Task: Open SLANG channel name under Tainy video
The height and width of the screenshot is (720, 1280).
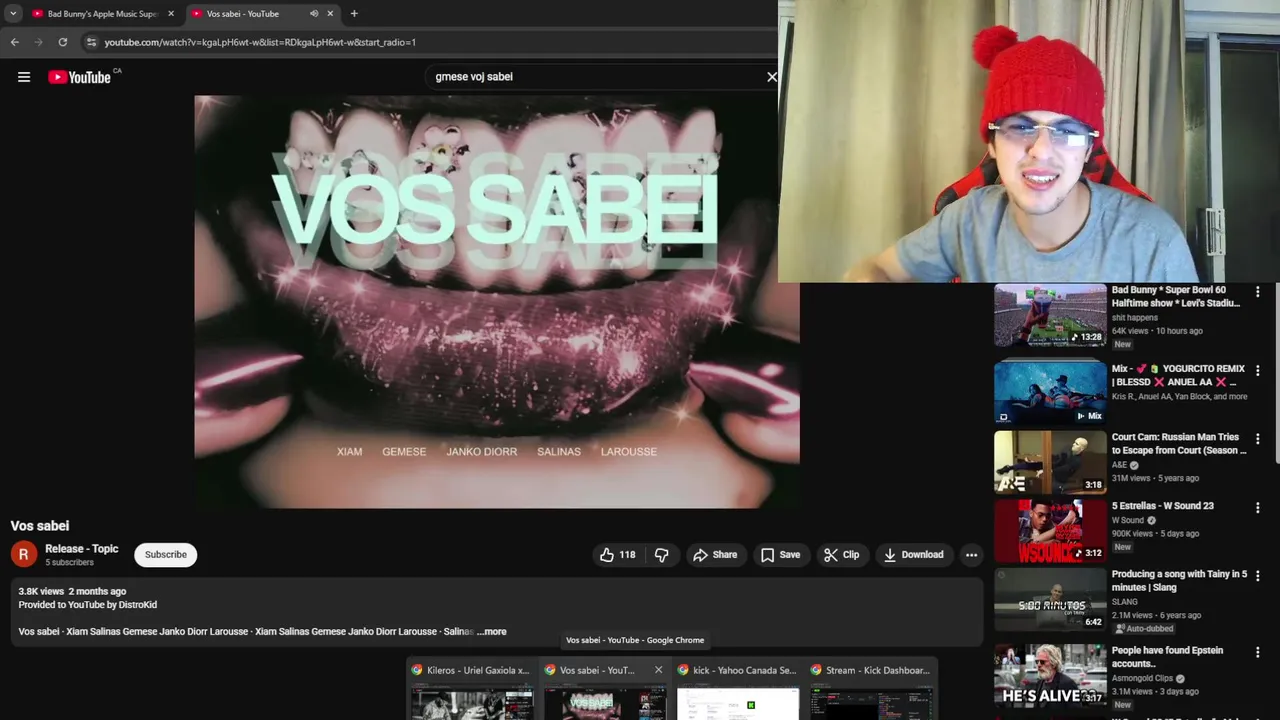Action: 1125,602
